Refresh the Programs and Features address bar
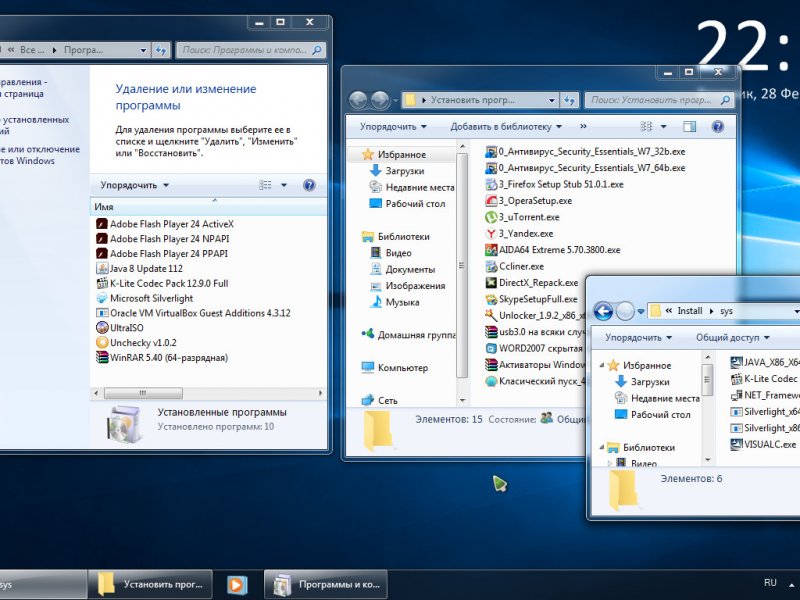The width and height of the screenshot is (800, 600). click(161, 50)
